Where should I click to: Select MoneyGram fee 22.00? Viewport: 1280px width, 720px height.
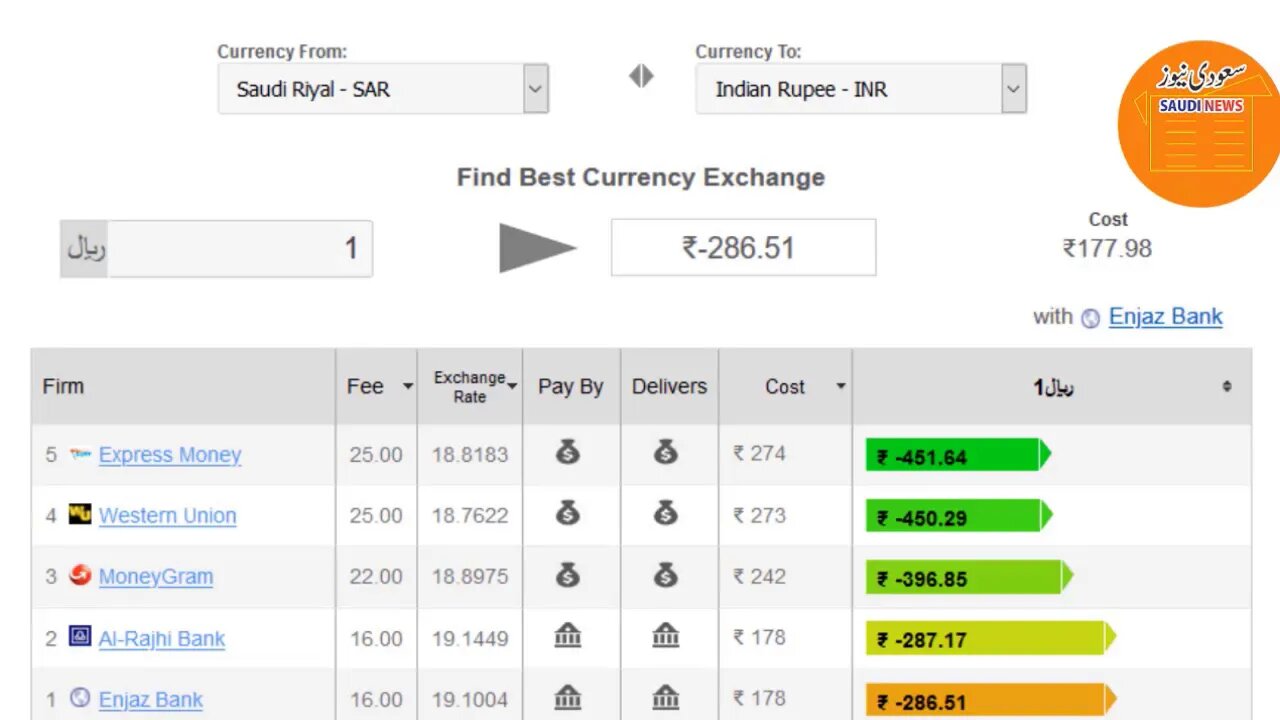376,577
